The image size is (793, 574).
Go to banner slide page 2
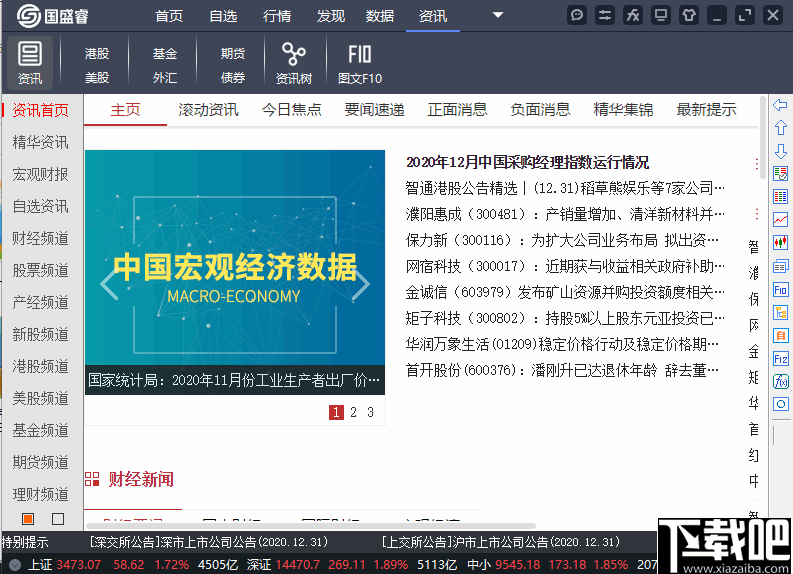pos(353,412)
